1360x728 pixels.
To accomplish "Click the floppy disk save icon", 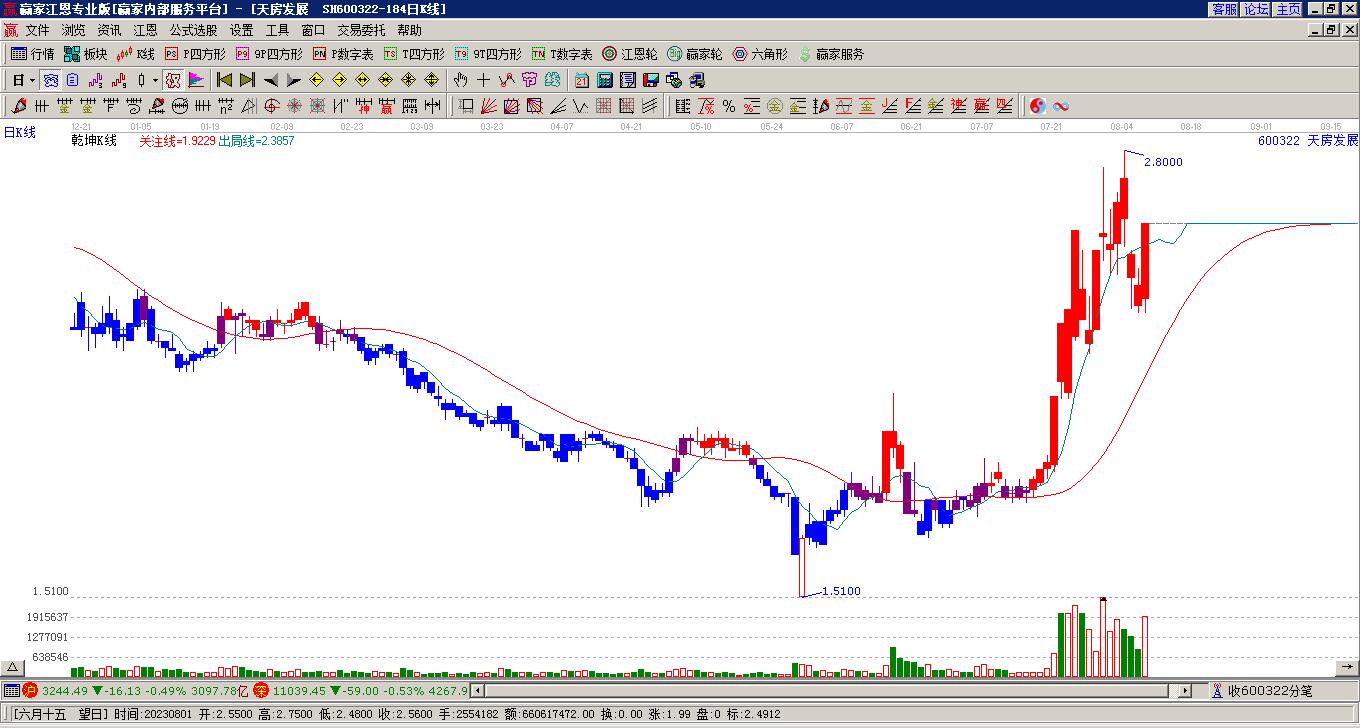I will coord(651,80).
